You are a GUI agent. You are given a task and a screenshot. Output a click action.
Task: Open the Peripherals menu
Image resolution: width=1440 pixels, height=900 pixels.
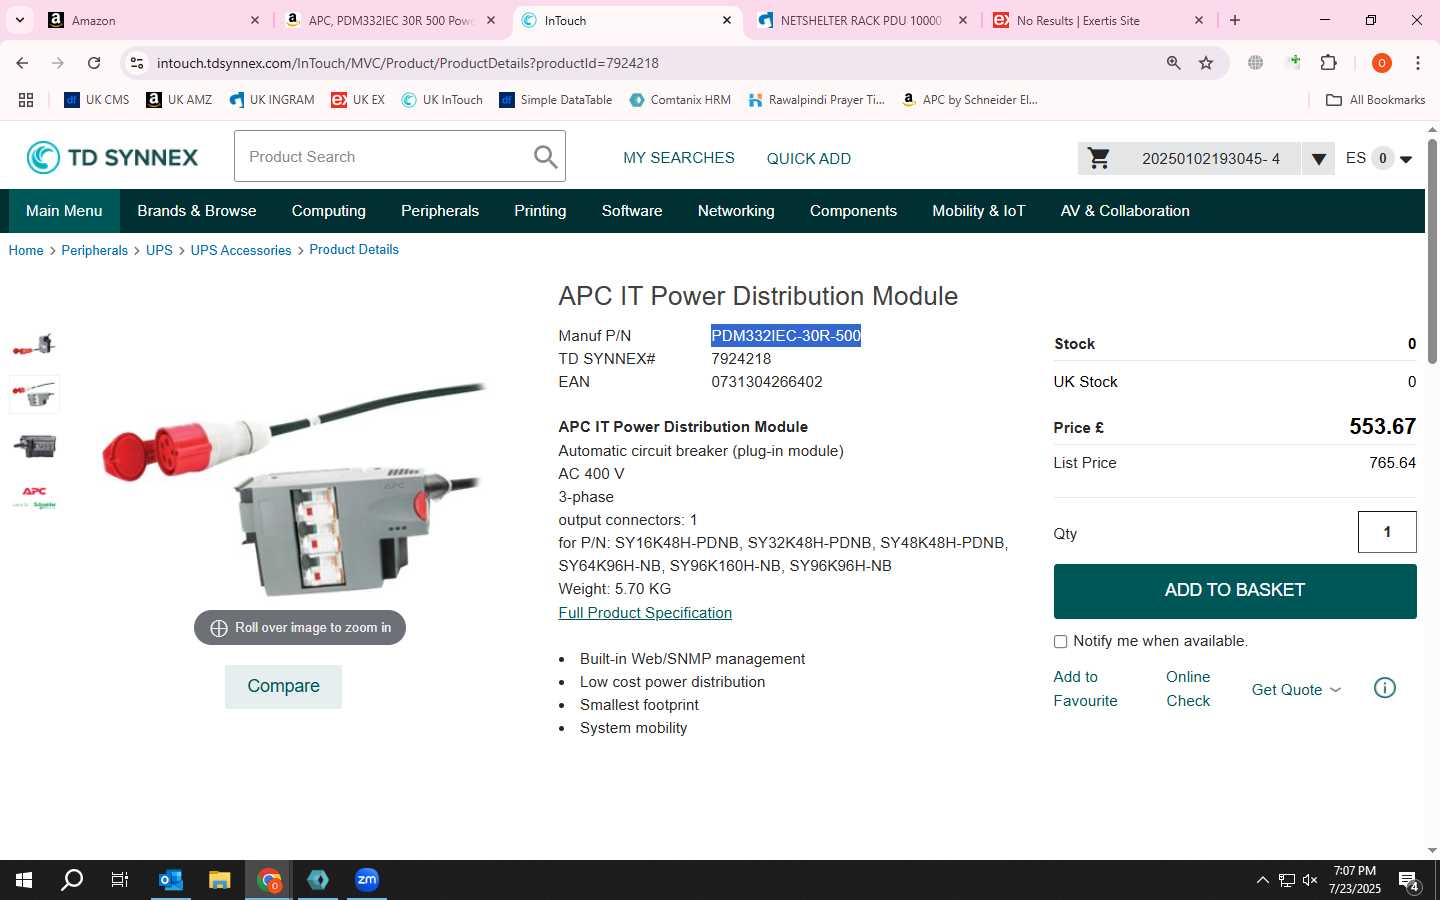click(440, 211)
